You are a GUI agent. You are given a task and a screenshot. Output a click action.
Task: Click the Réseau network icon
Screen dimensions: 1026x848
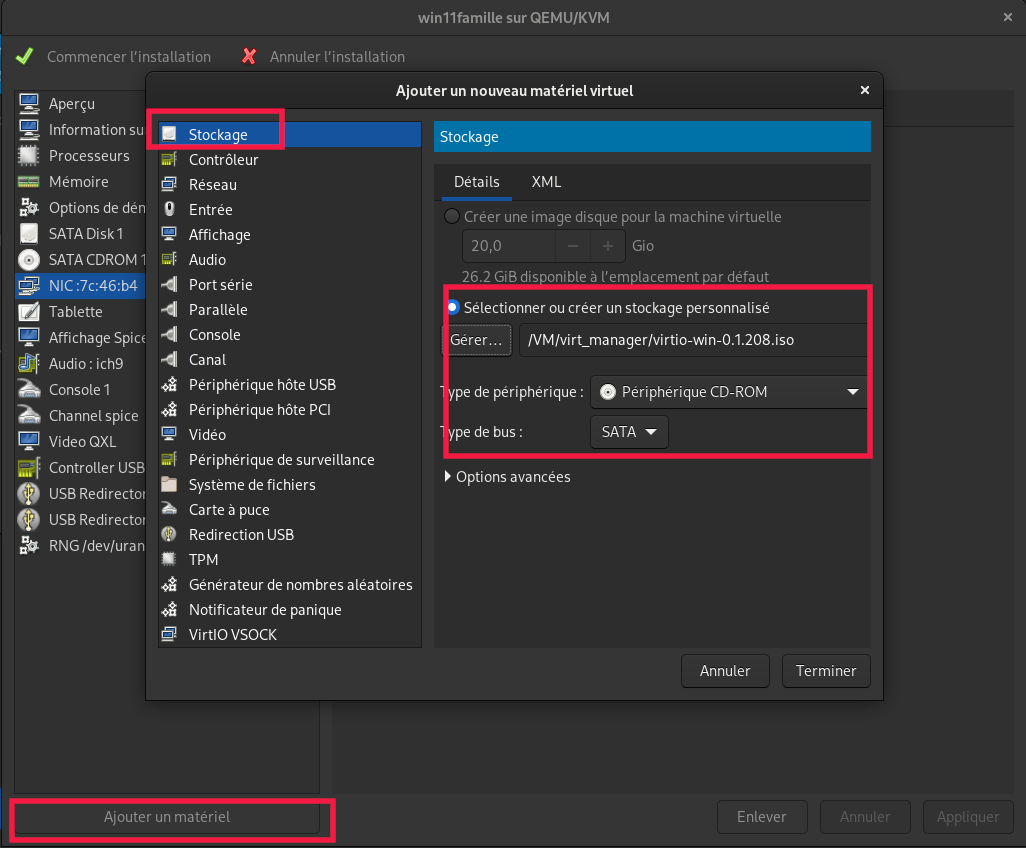pyautogui.click(x=169, y=185)
